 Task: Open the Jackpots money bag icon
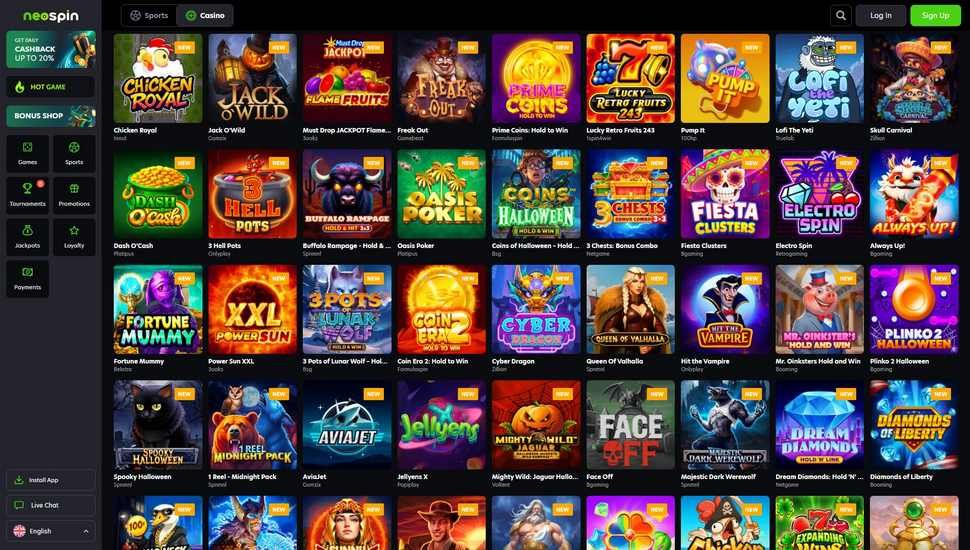(x=27, y=230)
